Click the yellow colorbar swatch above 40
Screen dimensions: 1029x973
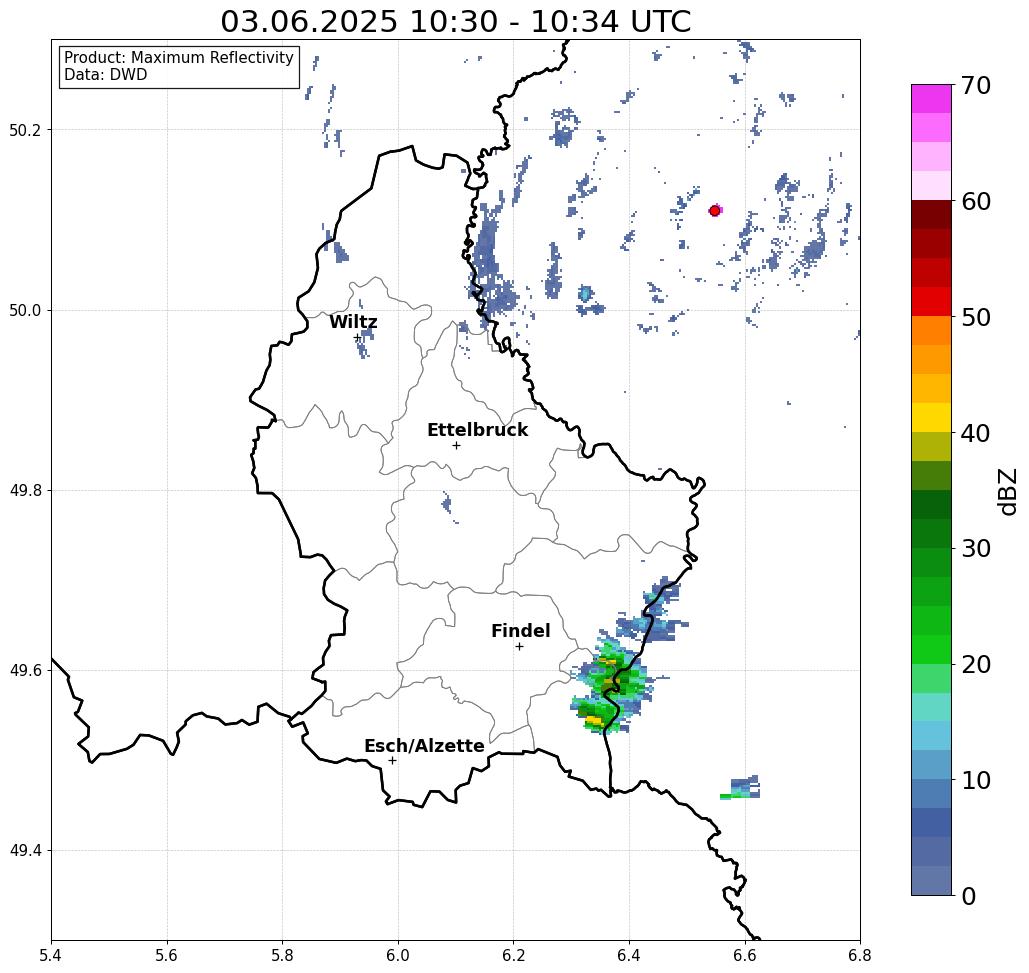(x=931, y=418)
